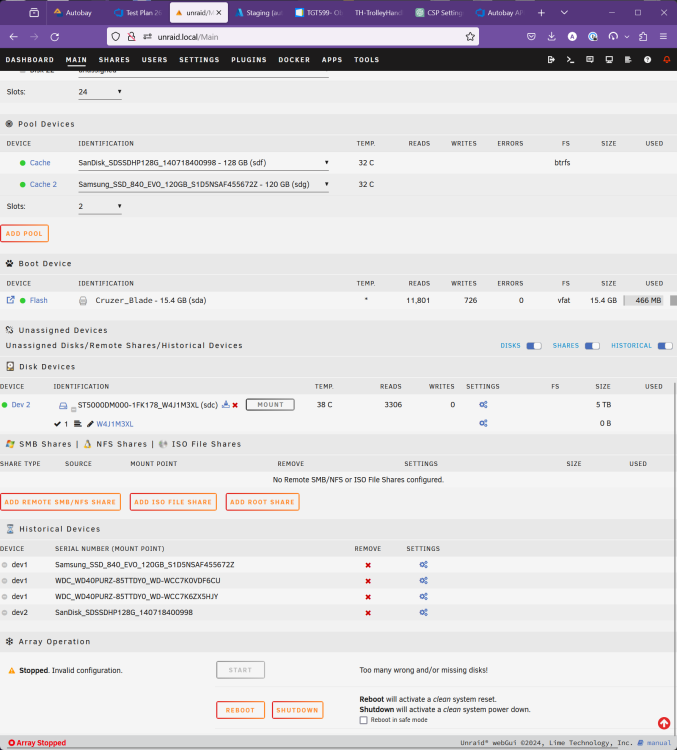
Task: Open the Cache 2 pool device link
Action: pyautogui.click(x=43, y=184)
